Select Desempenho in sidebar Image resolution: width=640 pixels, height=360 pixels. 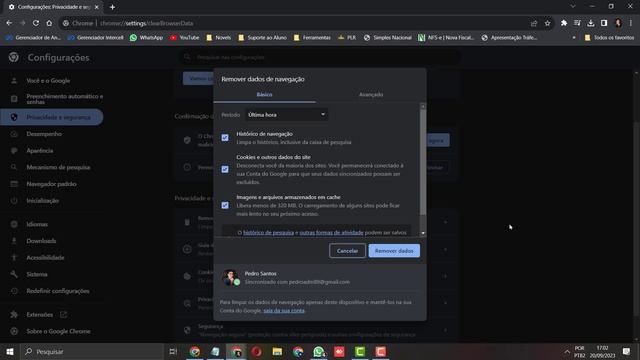(x=44, y=134)
